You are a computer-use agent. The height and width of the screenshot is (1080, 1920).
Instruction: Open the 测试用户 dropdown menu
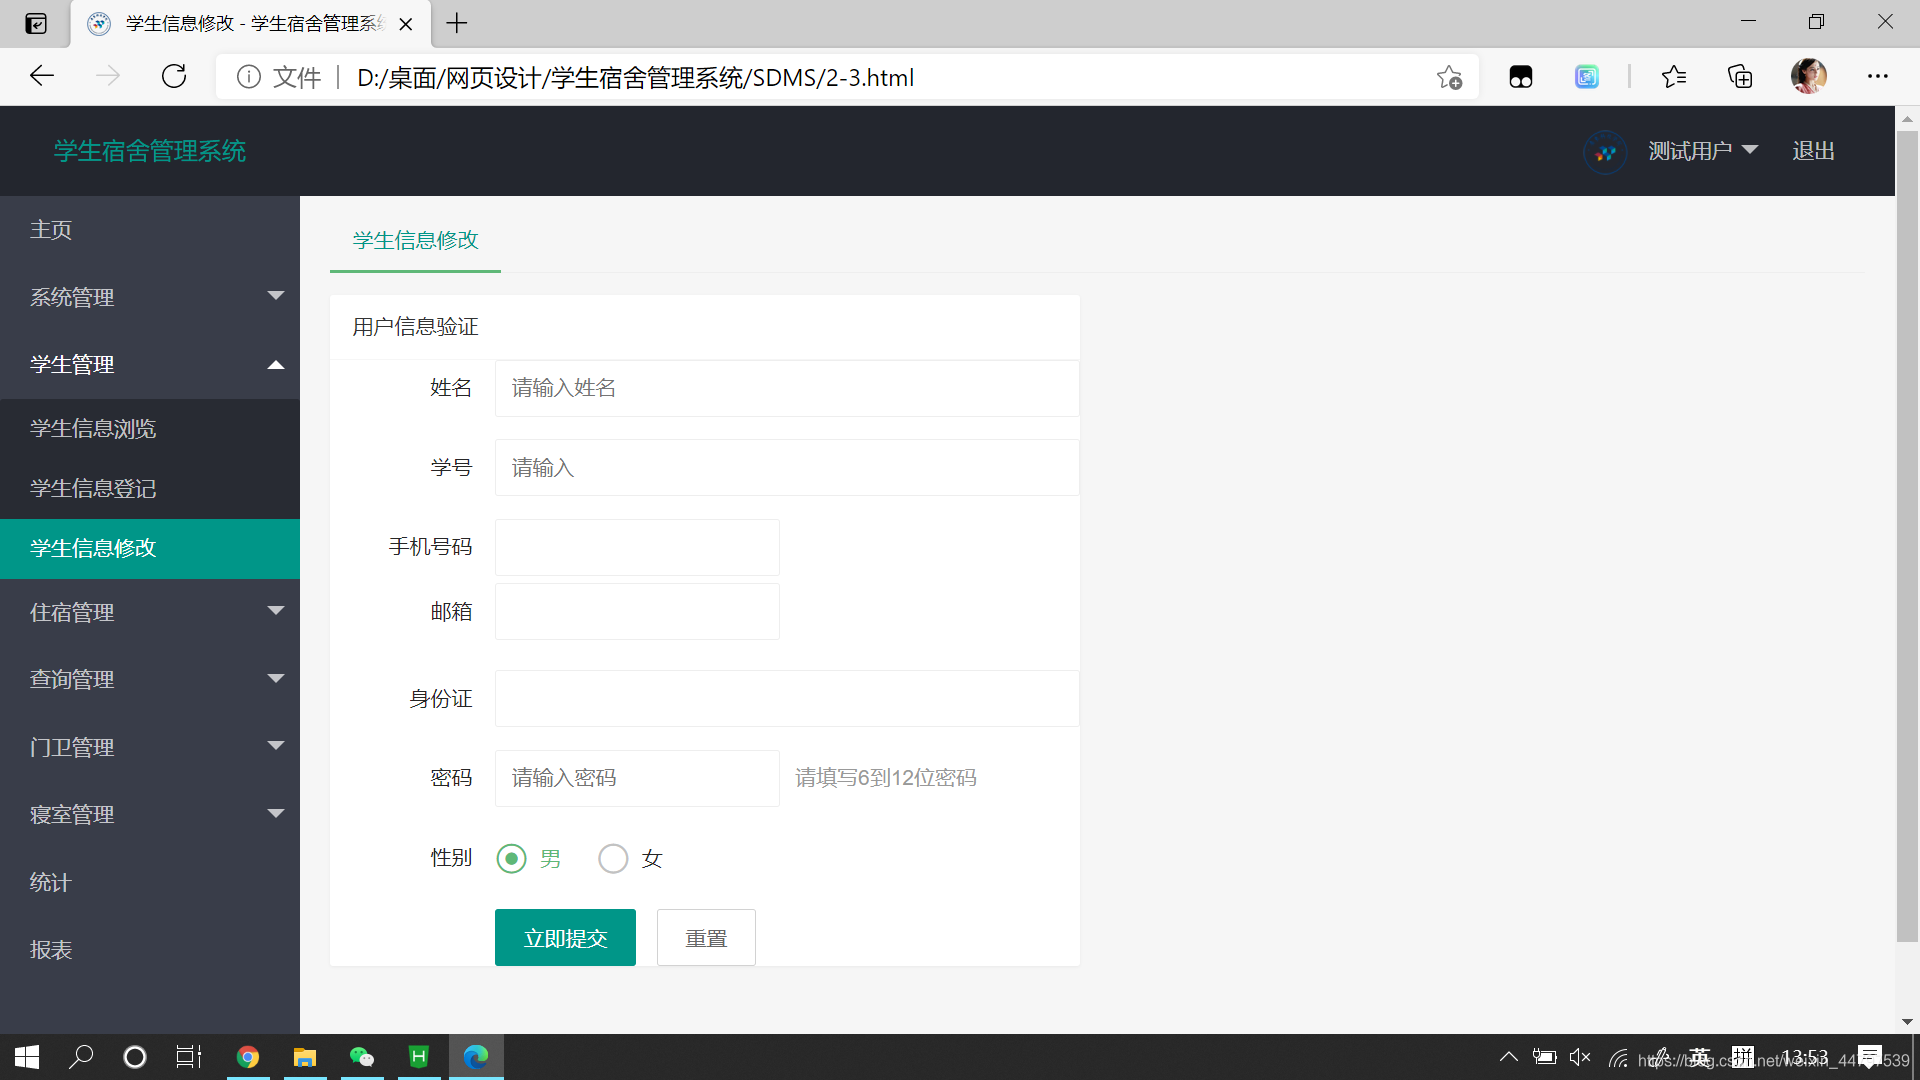(1702, 151)
